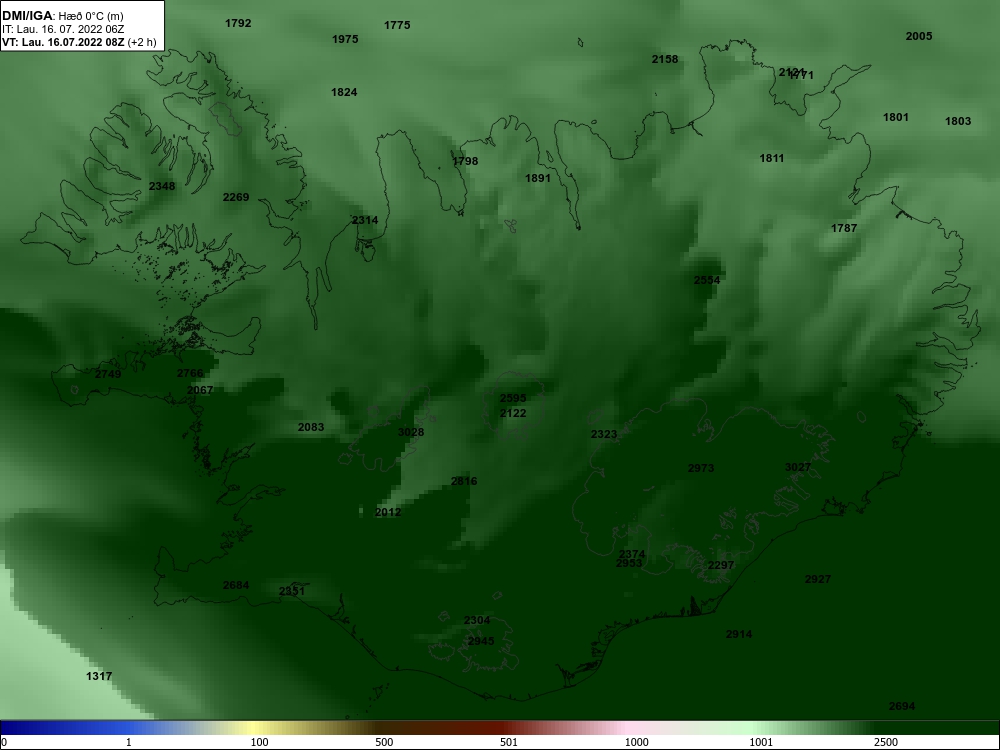
Task: Click the map value 2158
Action: 665,59
